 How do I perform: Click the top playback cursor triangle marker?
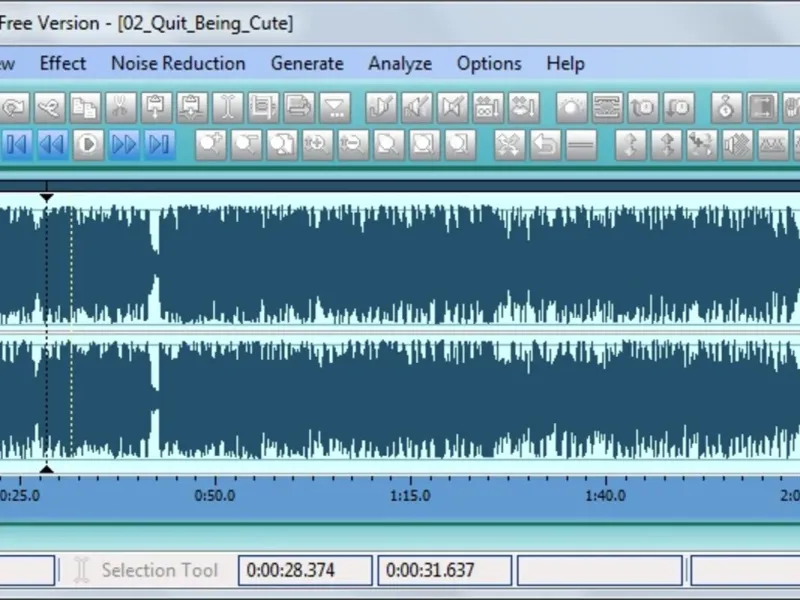pyautogui.click(x=46, y=197)
